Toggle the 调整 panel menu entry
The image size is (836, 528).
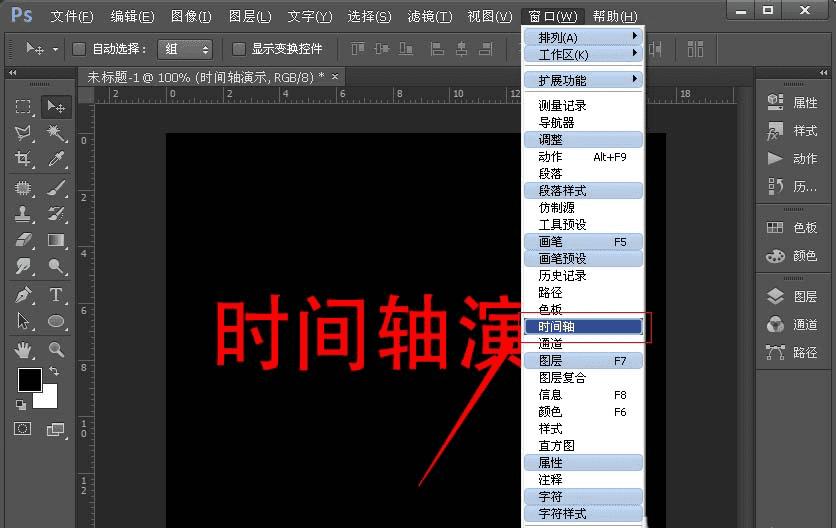pos(583,139)
